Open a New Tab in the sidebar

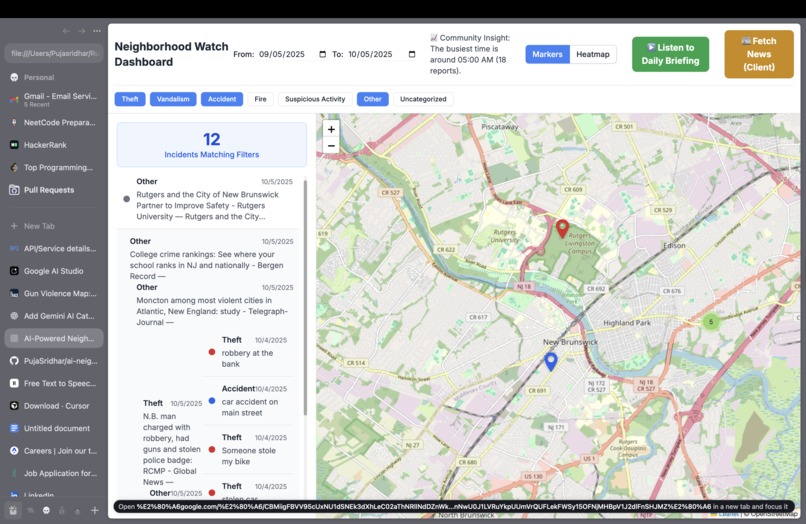(54, 226)
